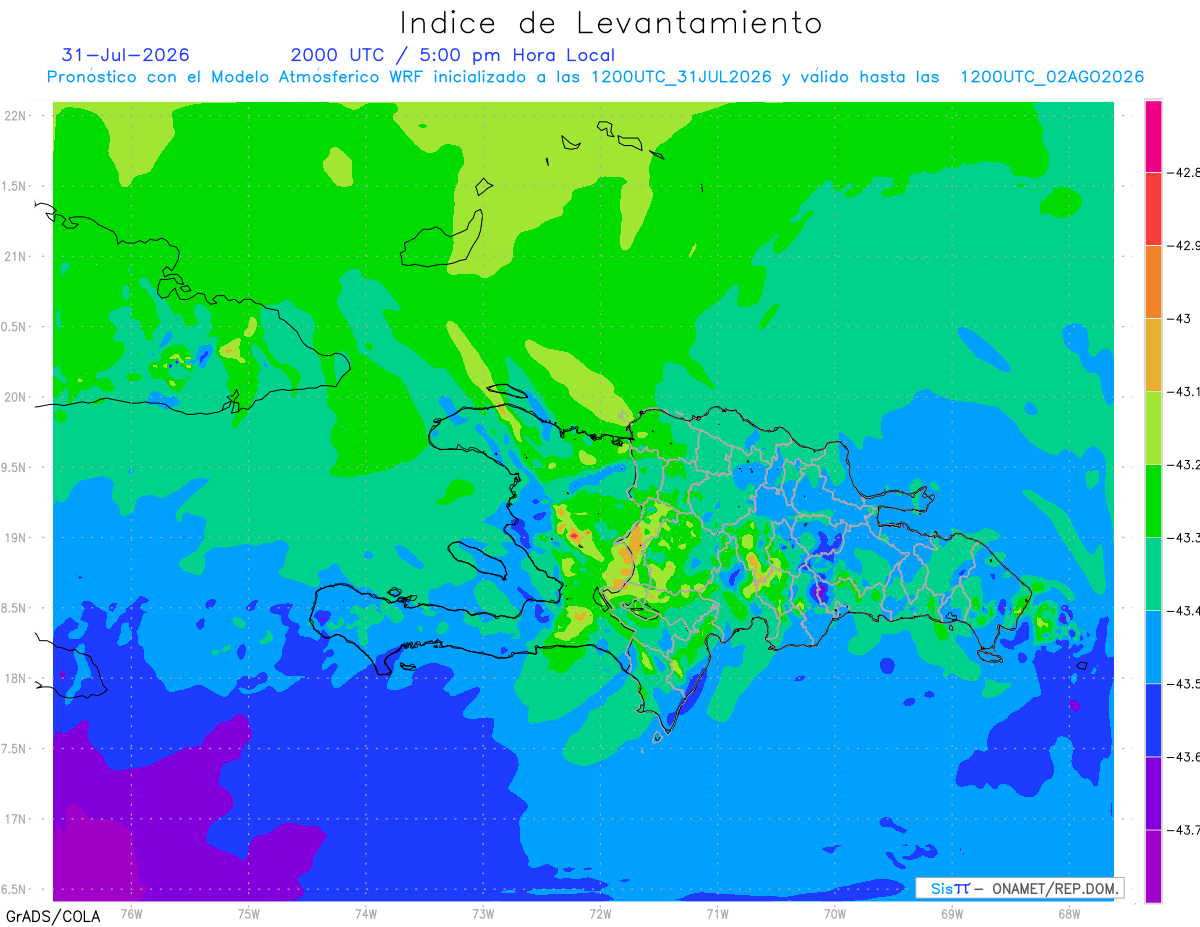Click the longitude label "68W"
This screenshot has height=927, width=1200.
1068,913
